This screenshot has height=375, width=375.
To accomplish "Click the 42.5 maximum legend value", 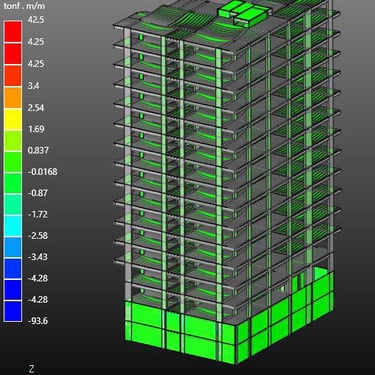I will (x=36, y=20).
